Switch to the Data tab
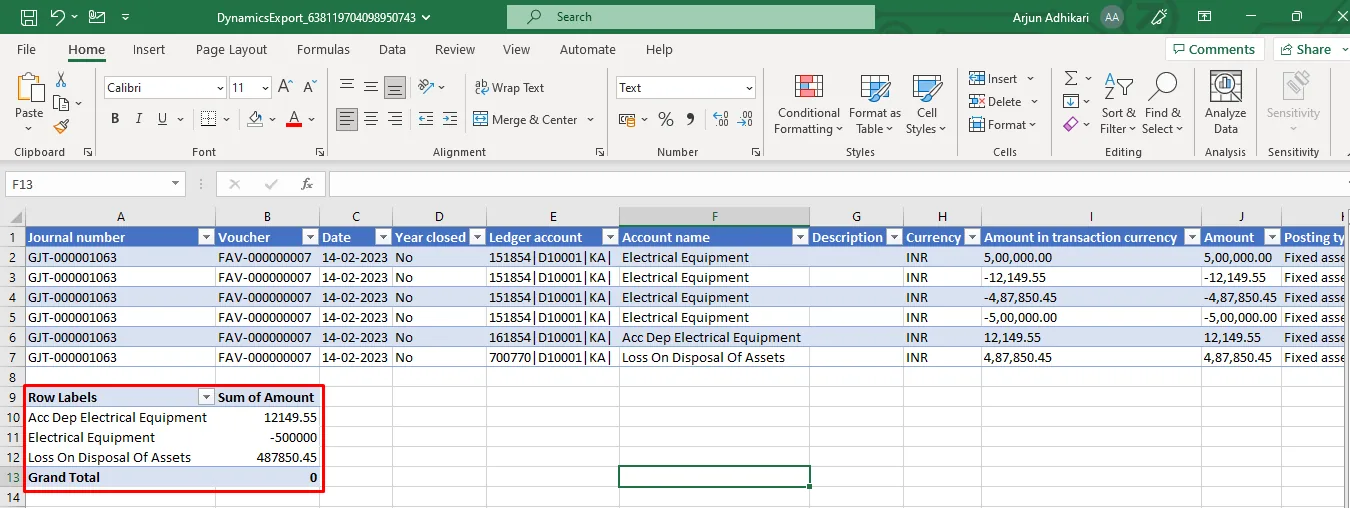Viewport: 1350px width, 508px height. tap(392, 49)
